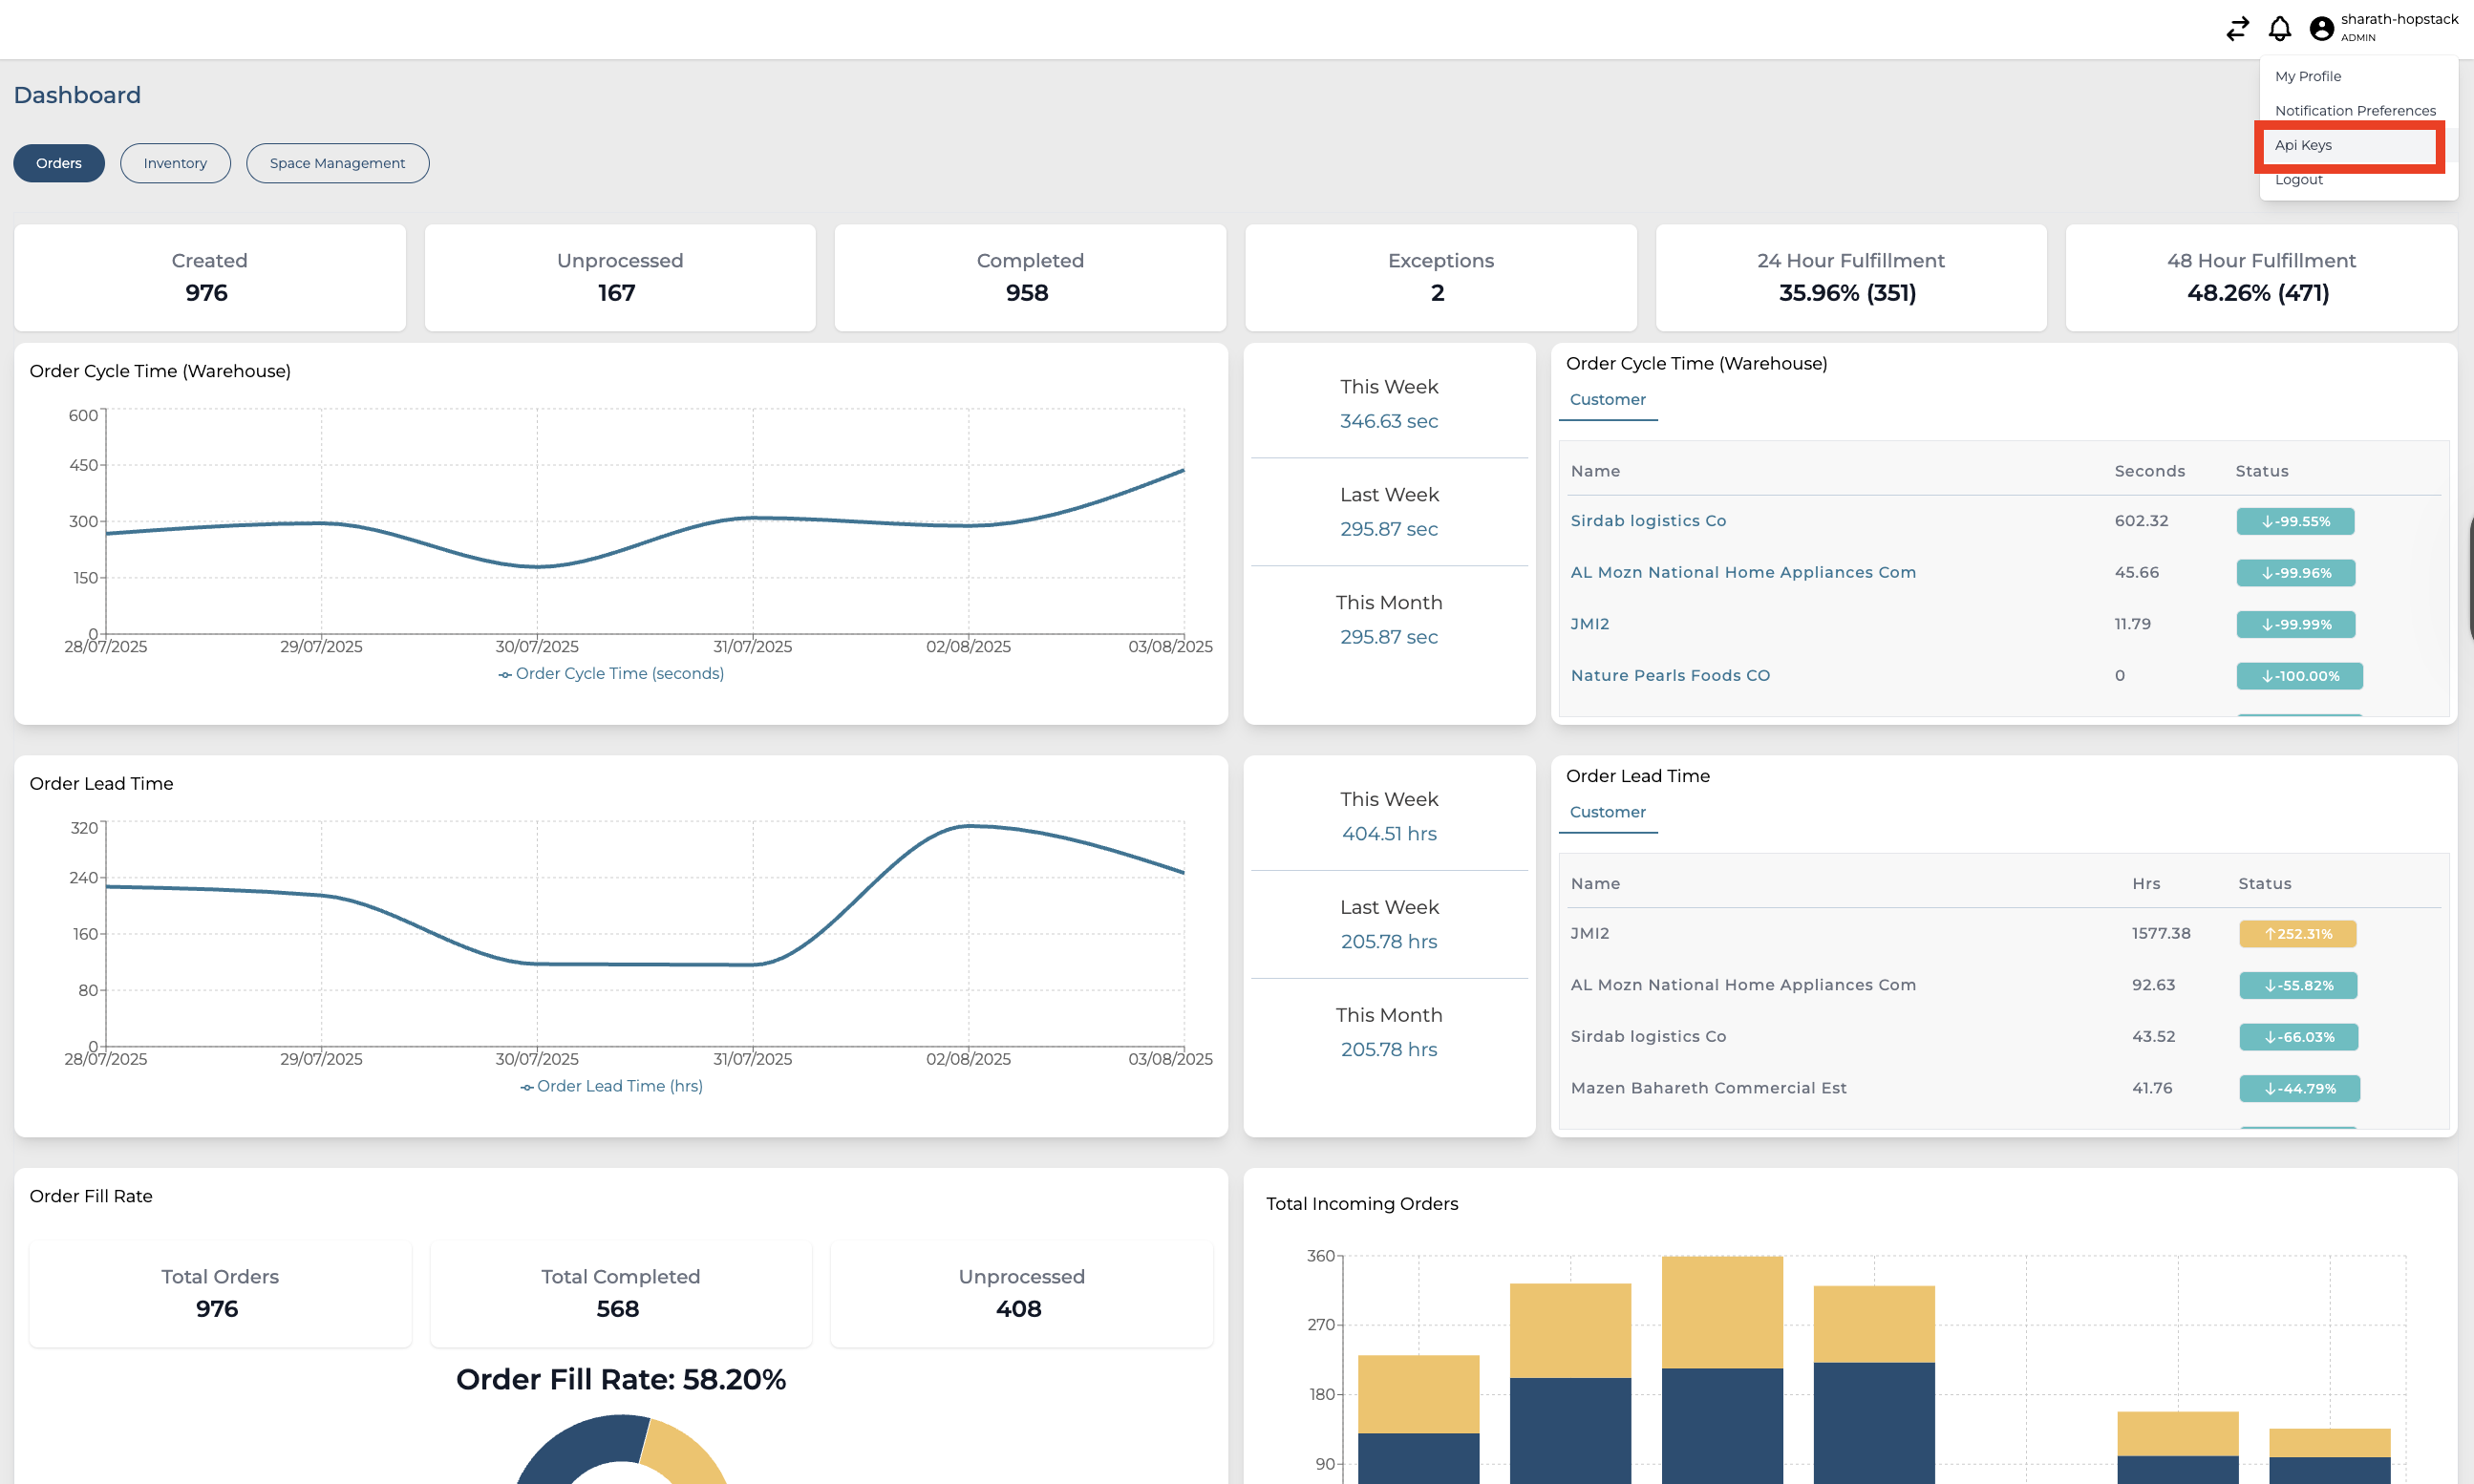Open AL Mozn National Home Appliances link
The image size is (2474, 1484).
point(1742,572)
